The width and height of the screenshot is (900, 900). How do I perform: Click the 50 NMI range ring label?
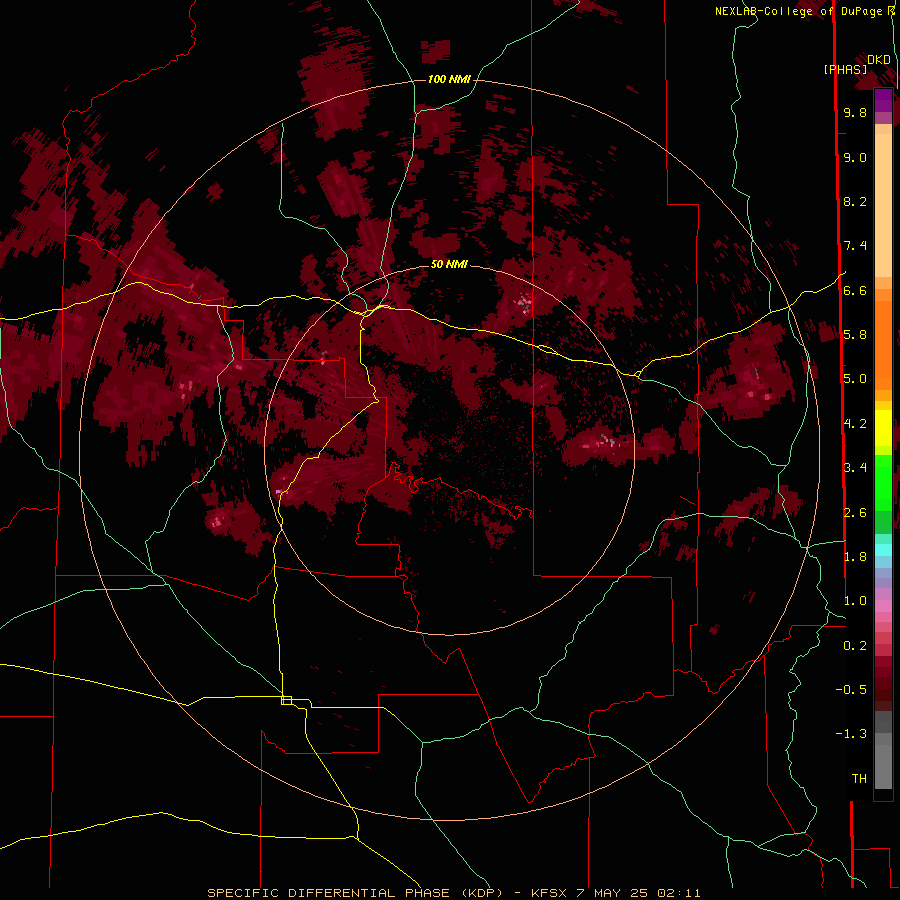point(449,264)
